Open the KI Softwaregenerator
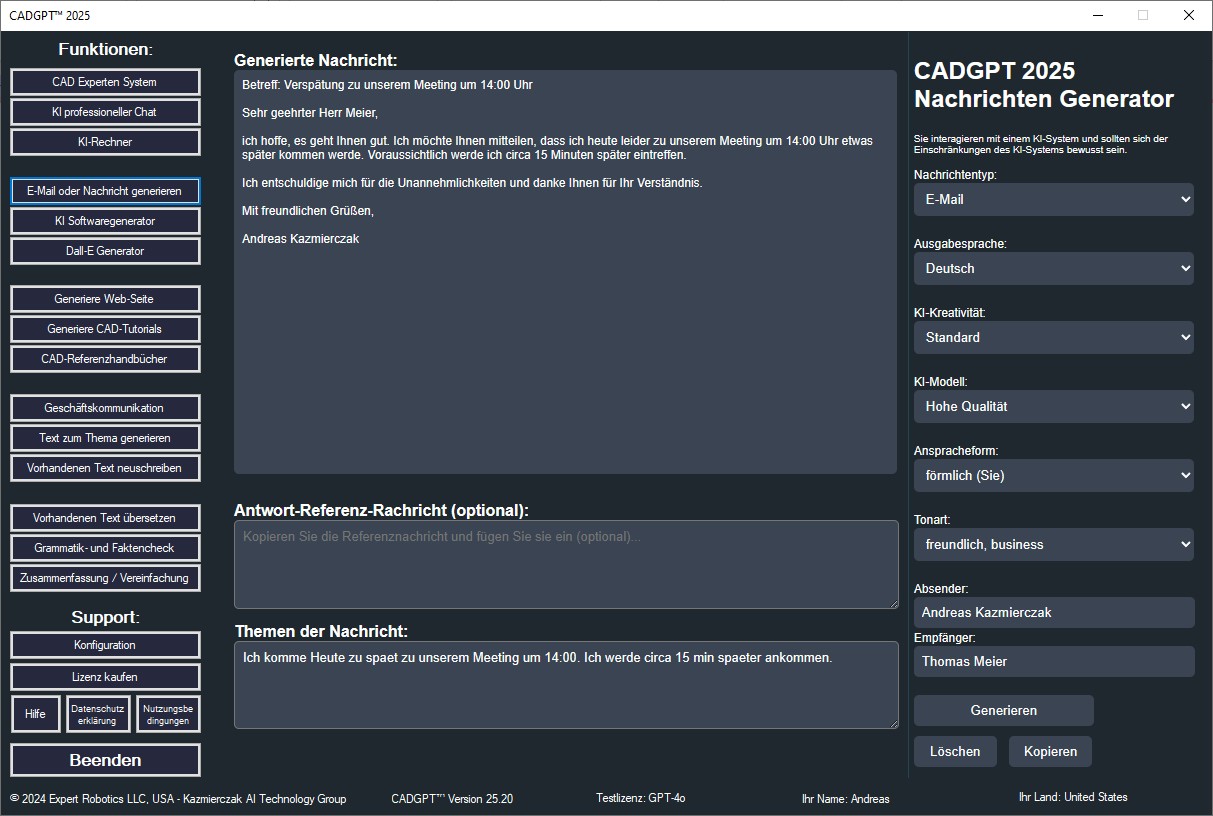This screenshot has width=1213, height=816. pyautogui.click(x=105, y=221)
